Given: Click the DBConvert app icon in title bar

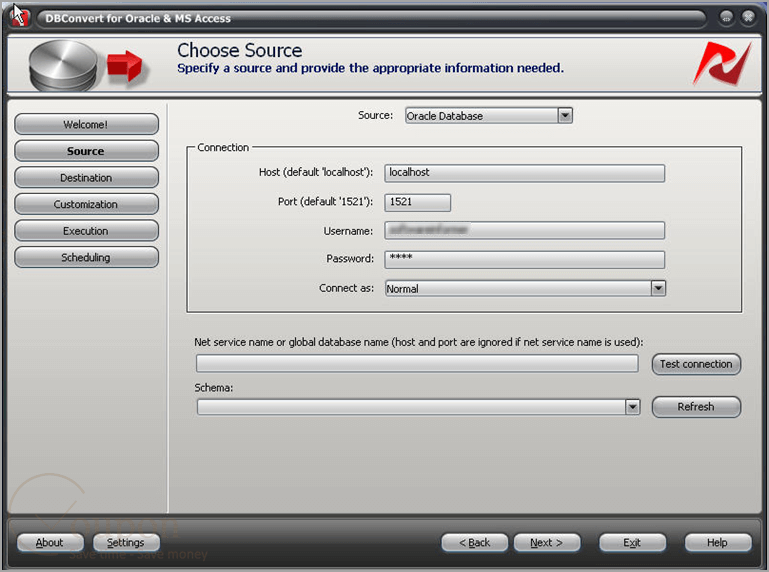Looking at the screenshot, I should click(20, 17).
